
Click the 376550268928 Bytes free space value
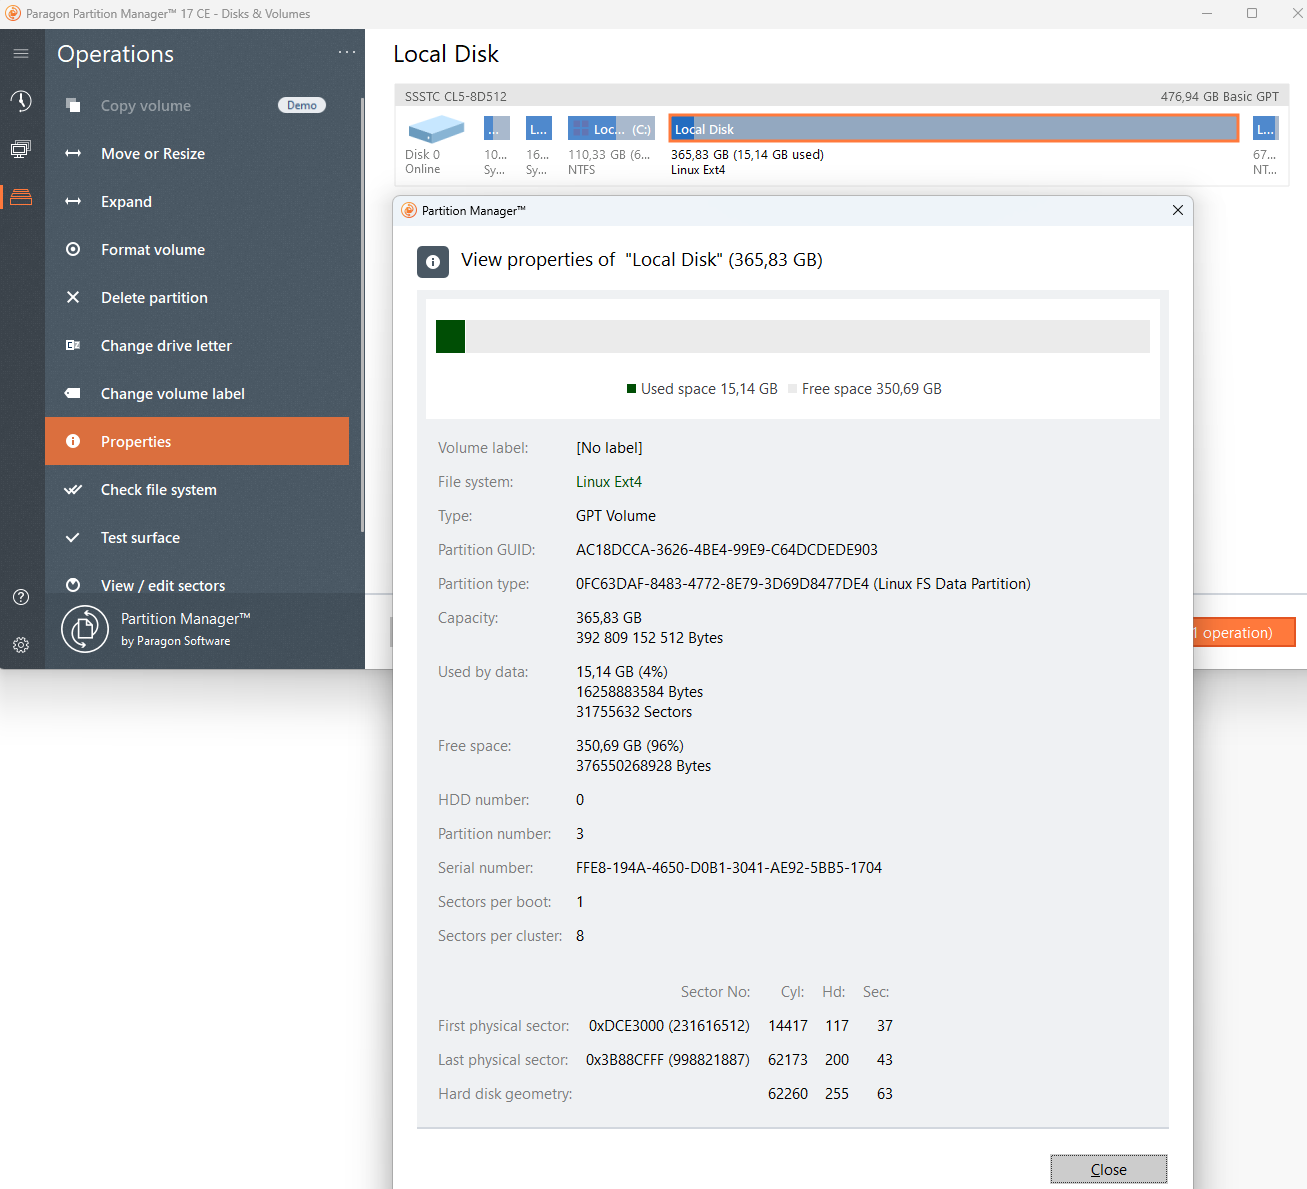643,766
